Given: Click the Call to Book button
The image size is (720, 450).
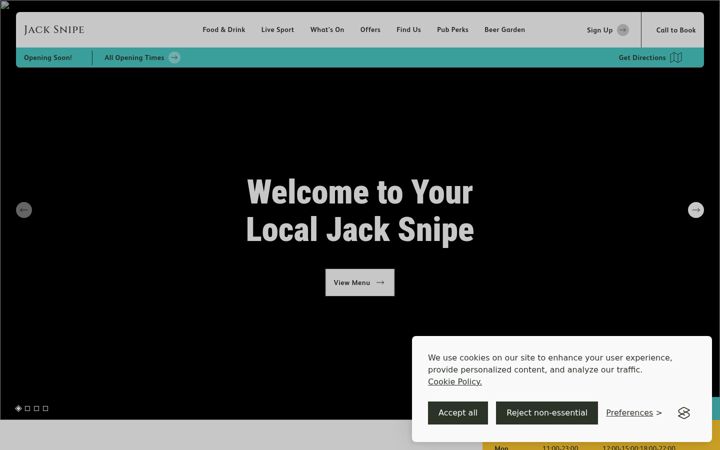Looking at the screenshot, I should [x=675, y=30].
